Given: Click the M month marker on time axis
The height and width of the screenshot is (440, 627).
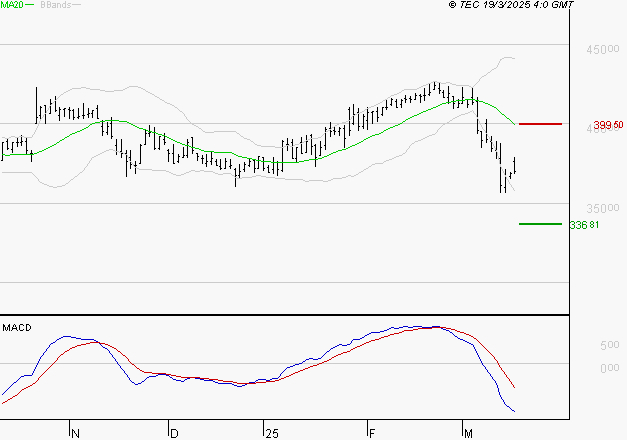Looking at the screenshot, I should pos(467,432).
